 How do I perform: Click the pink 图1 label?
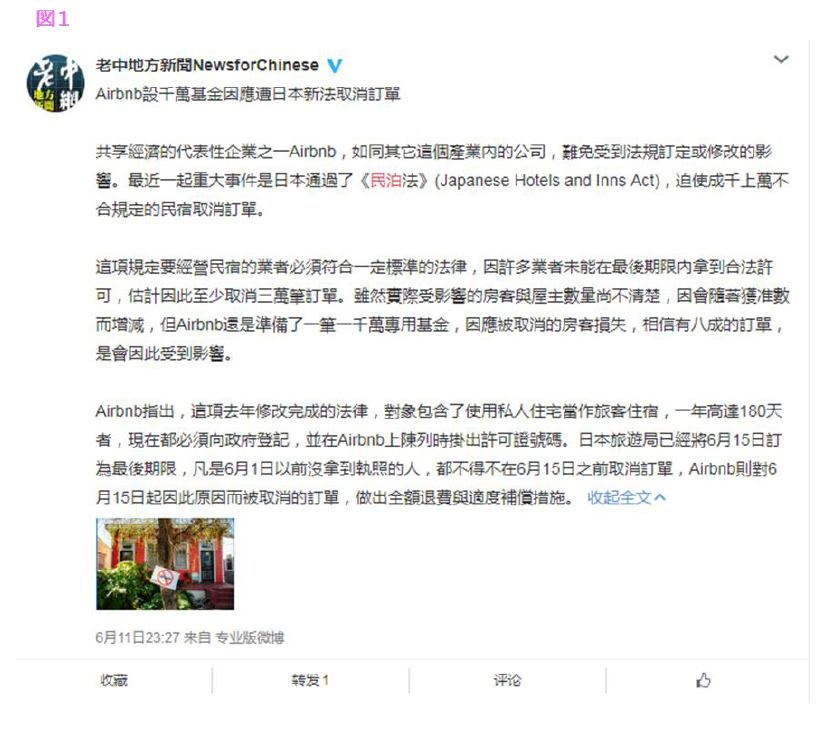coord(52,19)
